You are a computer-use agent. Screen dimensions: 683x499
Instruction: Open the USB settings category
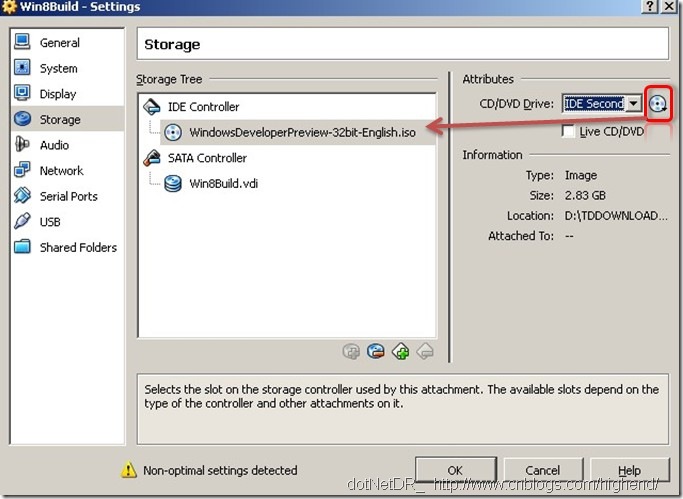pos(67,222)
